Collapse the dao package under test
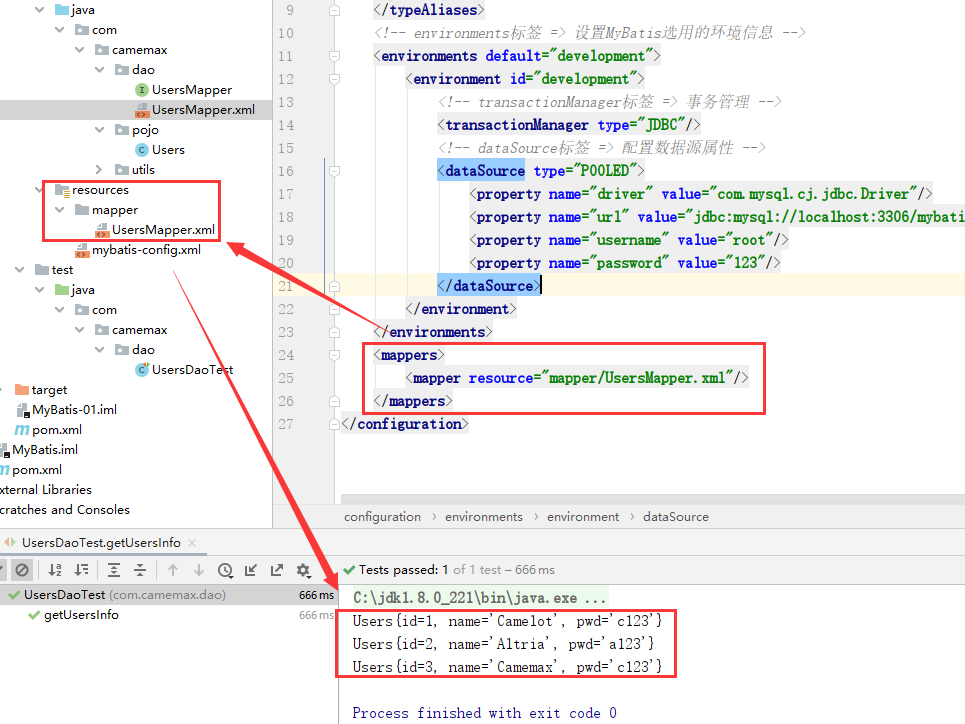 click(x=100, y=350)
